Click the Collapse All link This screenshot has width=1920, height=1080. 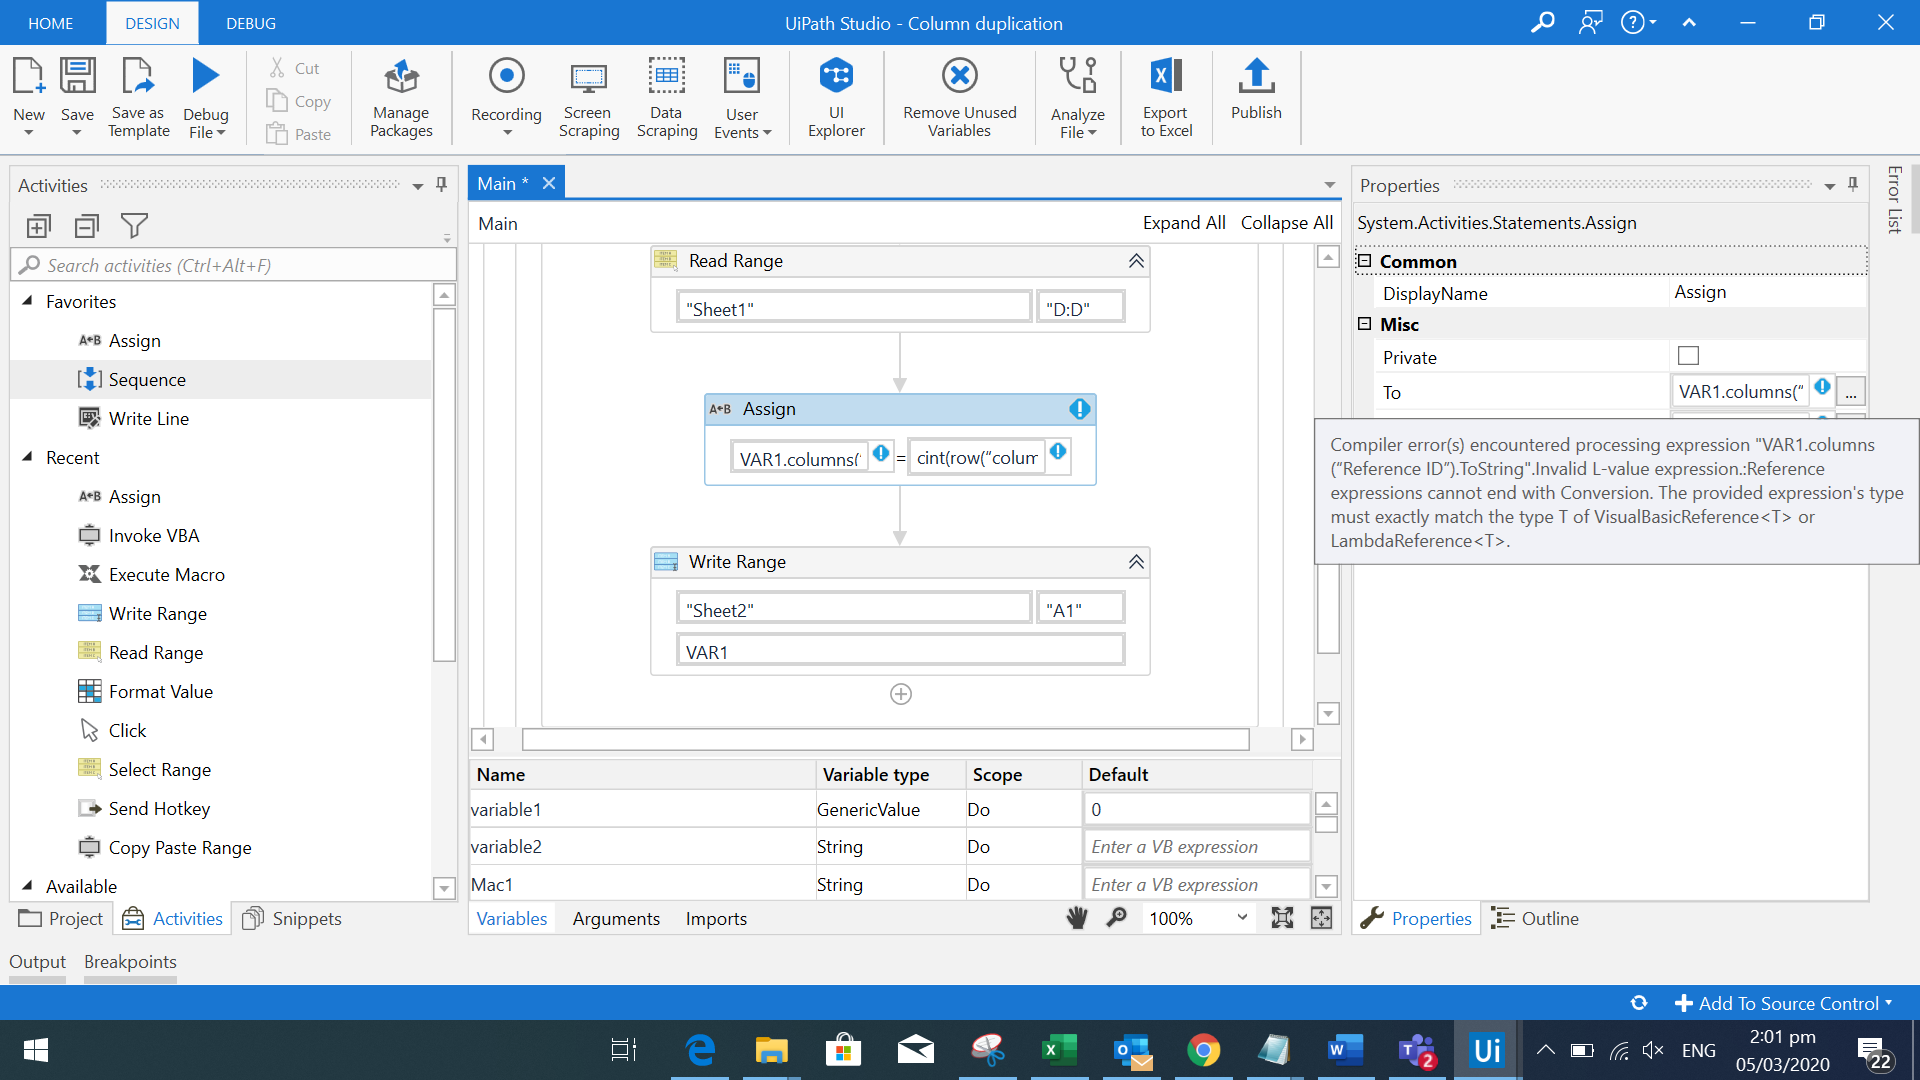click(1286, 223)
